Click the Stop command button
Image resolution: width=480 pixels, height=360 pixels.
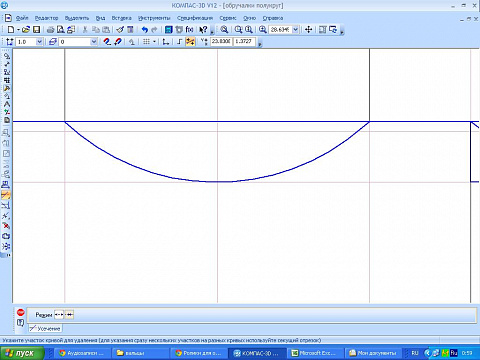coord(21,312)
